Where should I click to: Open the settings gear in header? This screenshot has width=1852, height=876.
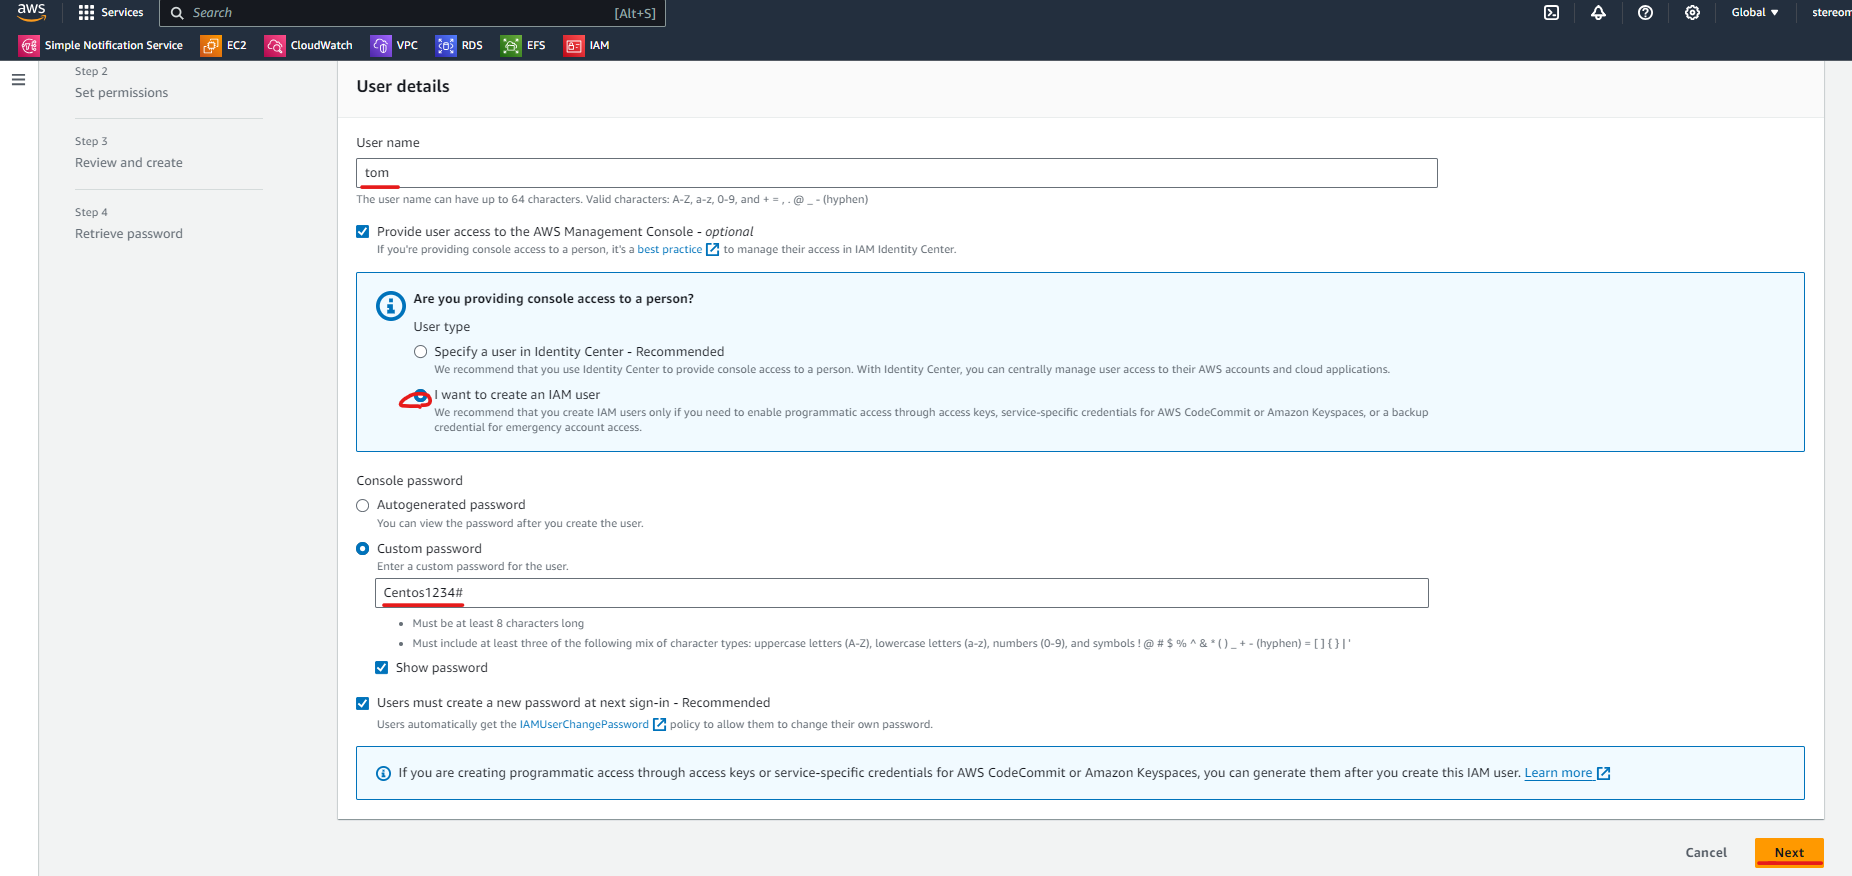[1692, 13]
